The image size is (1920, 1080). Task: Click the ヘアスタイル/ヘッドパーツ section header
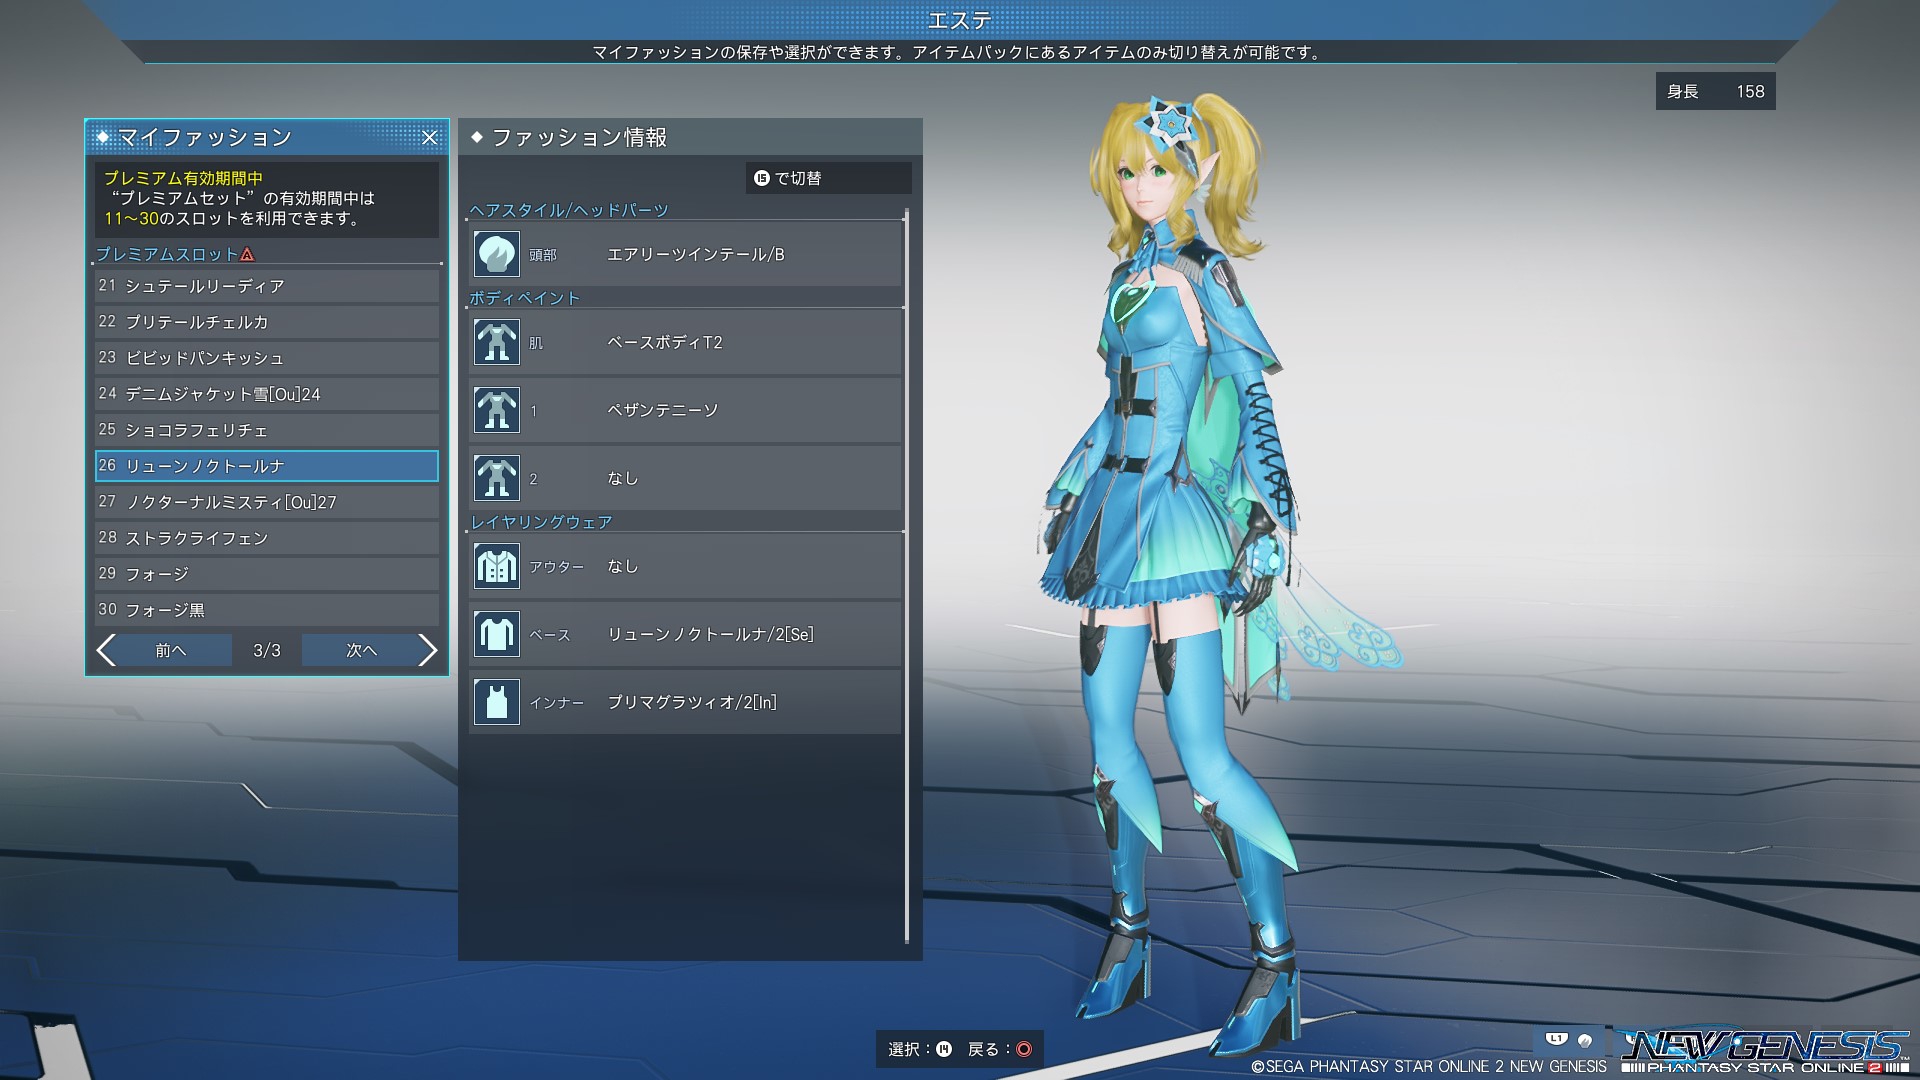coord(569,210)
